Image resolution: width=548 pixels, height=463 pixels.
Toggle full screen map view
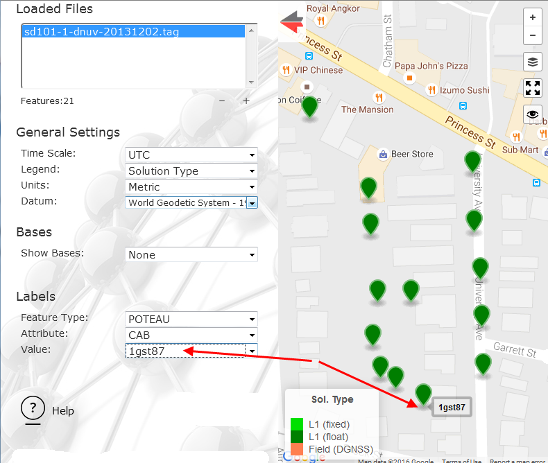(x=533, y=88)
